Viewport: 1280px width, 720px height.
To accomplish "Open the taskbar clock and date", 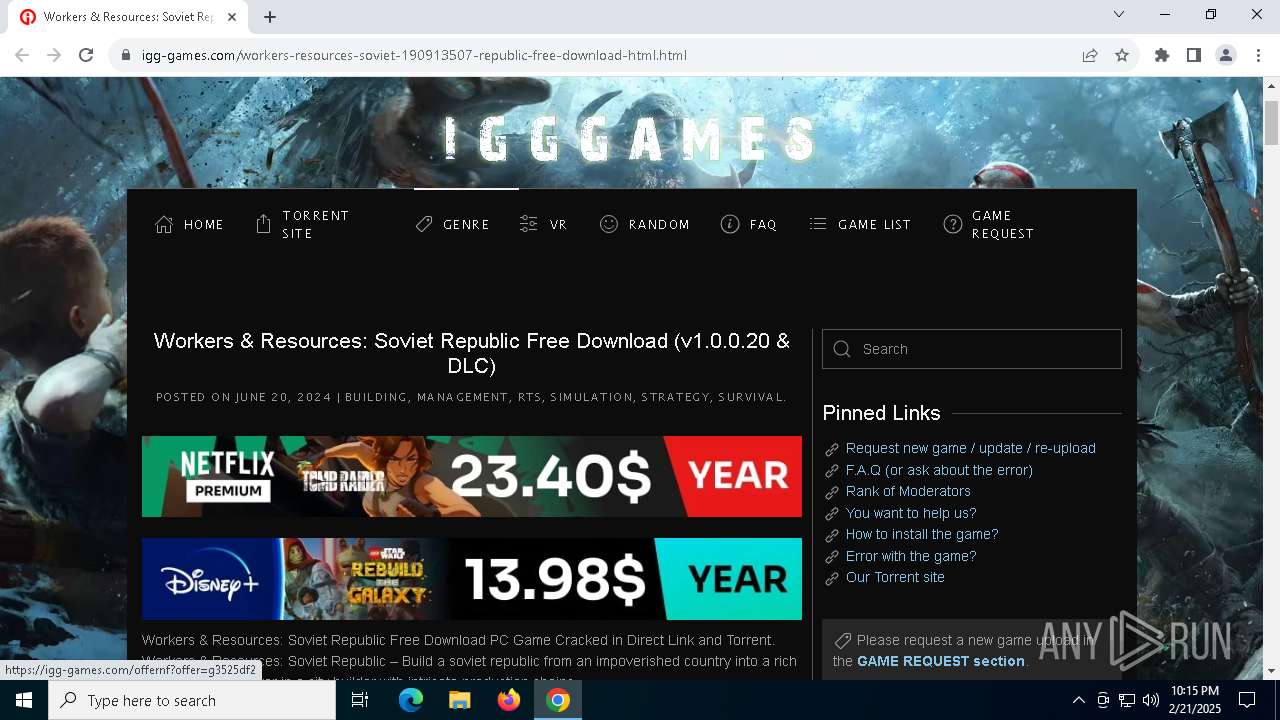I will pyautogui.click(x=1194, y=700).
